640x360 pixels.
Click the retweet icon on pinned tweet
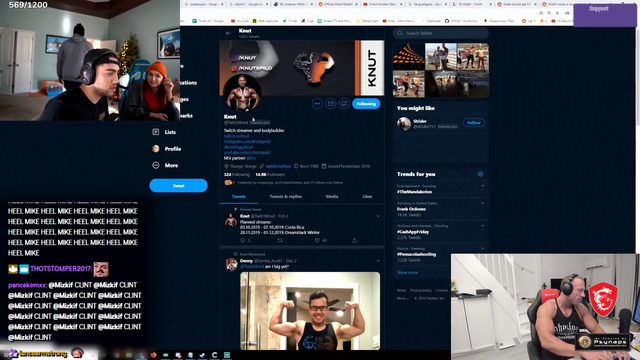point(280,240)
